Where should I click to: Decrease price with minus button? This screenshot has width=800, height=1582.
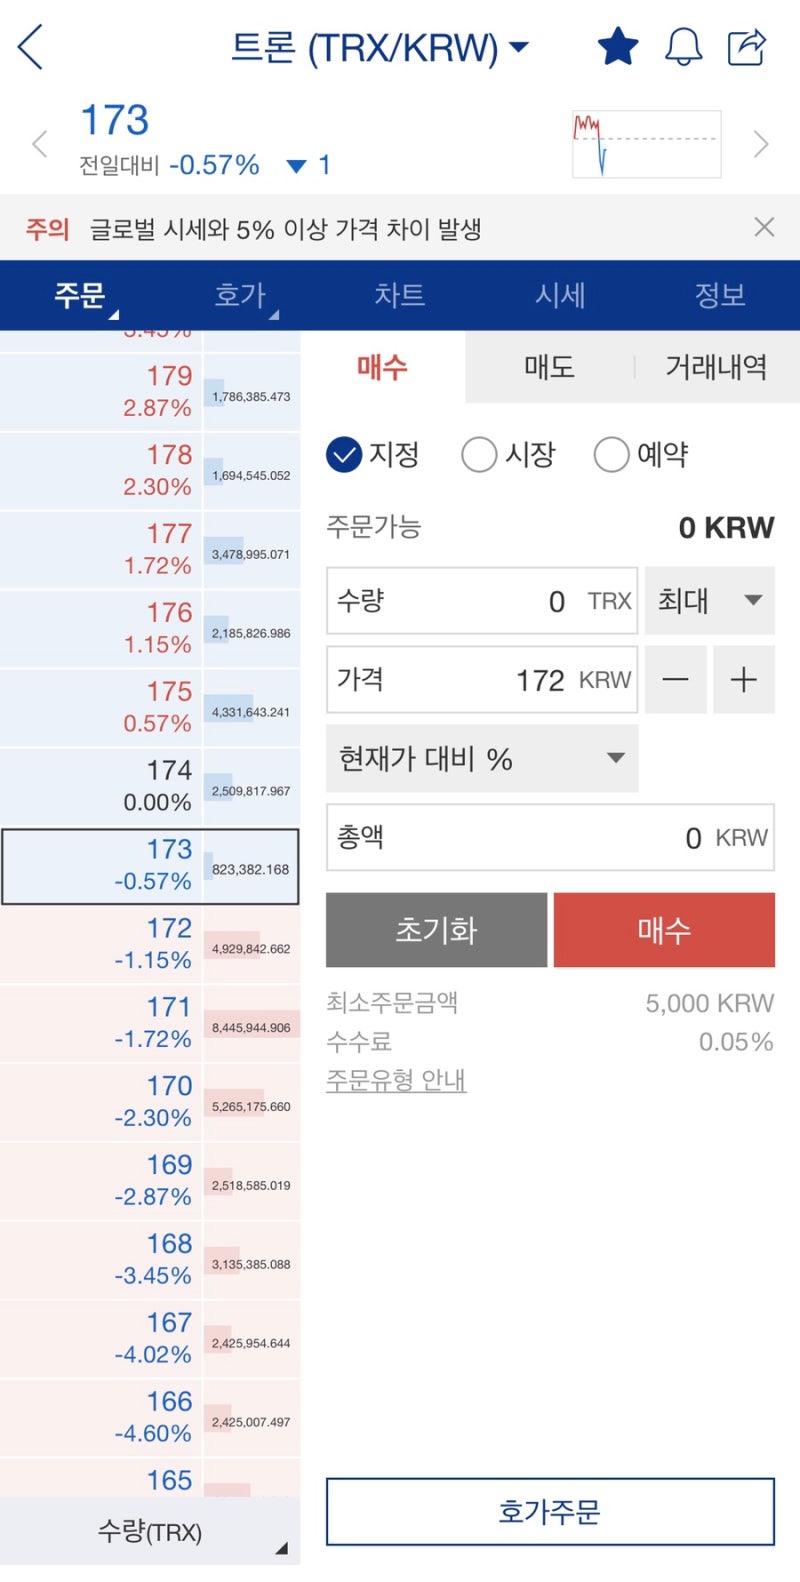(676, 680)
